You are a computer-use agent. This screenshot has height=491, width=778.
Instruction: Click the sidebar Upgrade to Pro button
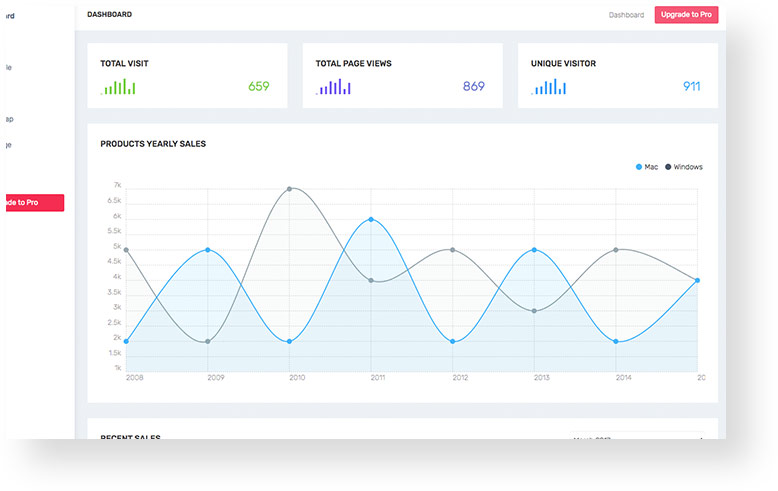[33, 203]
